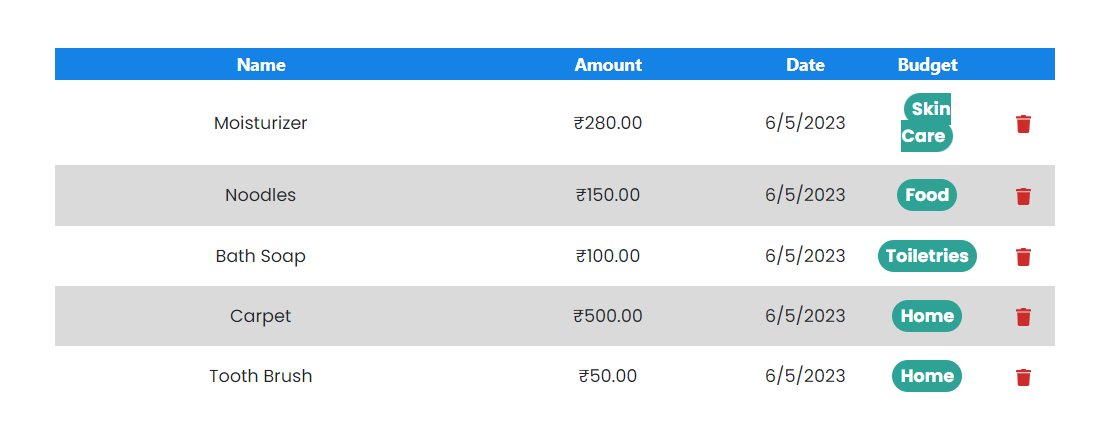Click the Home tag beside Tooth Brush
1119x435 pixels.
(x=927, y=376)
